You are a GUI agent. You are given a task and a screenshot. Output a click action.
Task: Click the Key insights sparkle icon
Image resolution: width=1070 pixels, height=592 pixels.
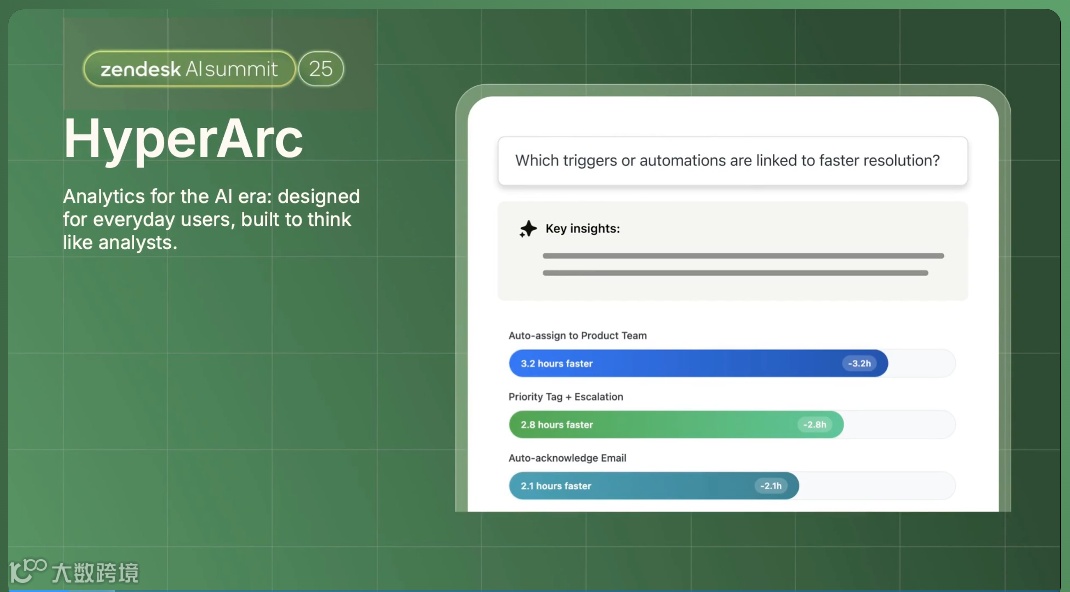(x=528, y=229)
